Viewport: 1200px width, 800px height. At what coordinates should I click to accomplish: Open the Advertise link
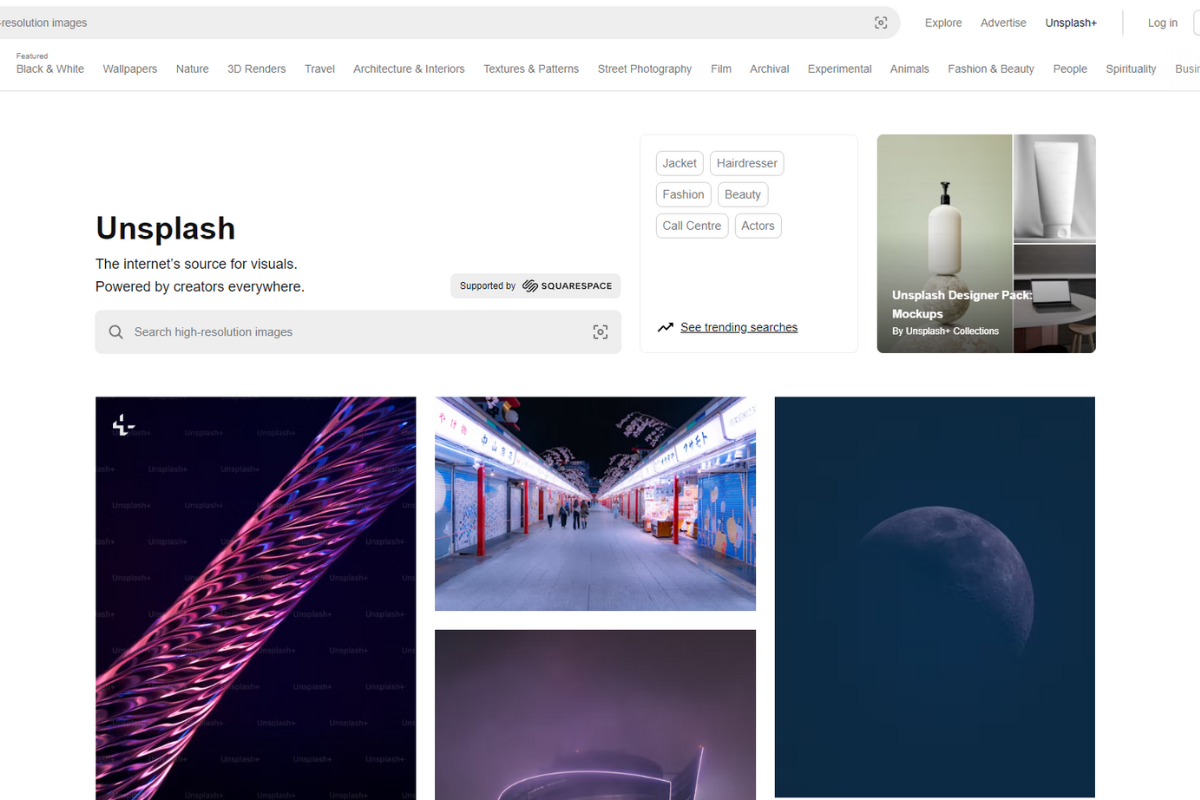tap(1003, 23)
